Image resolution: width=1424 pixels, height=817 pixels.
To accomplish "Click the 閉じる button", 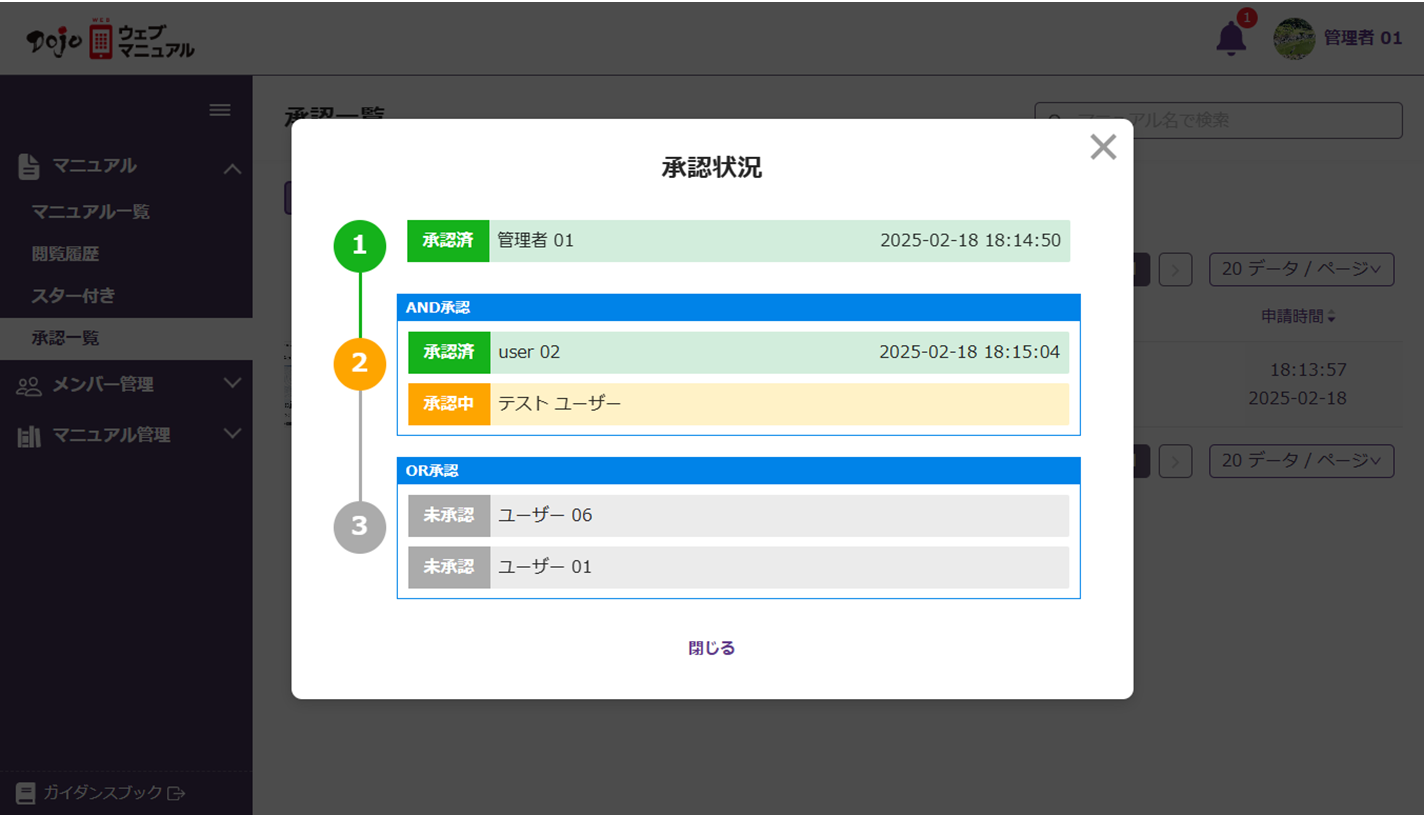I will coord(712,648).
